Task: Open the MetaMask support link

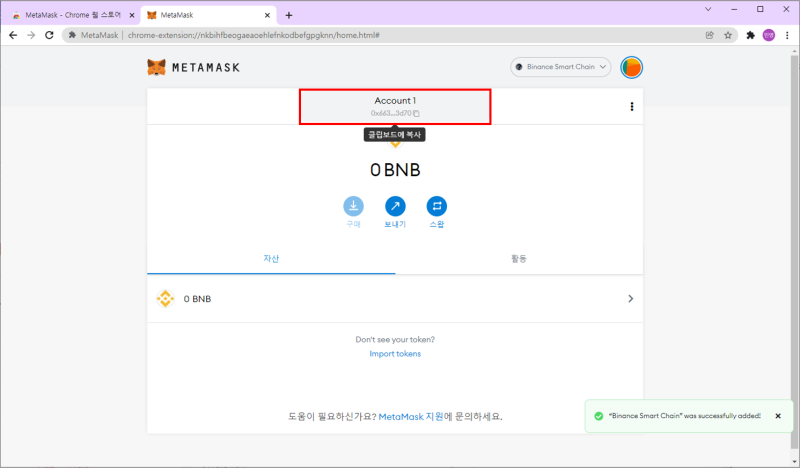Action: (x=411, y=416)
